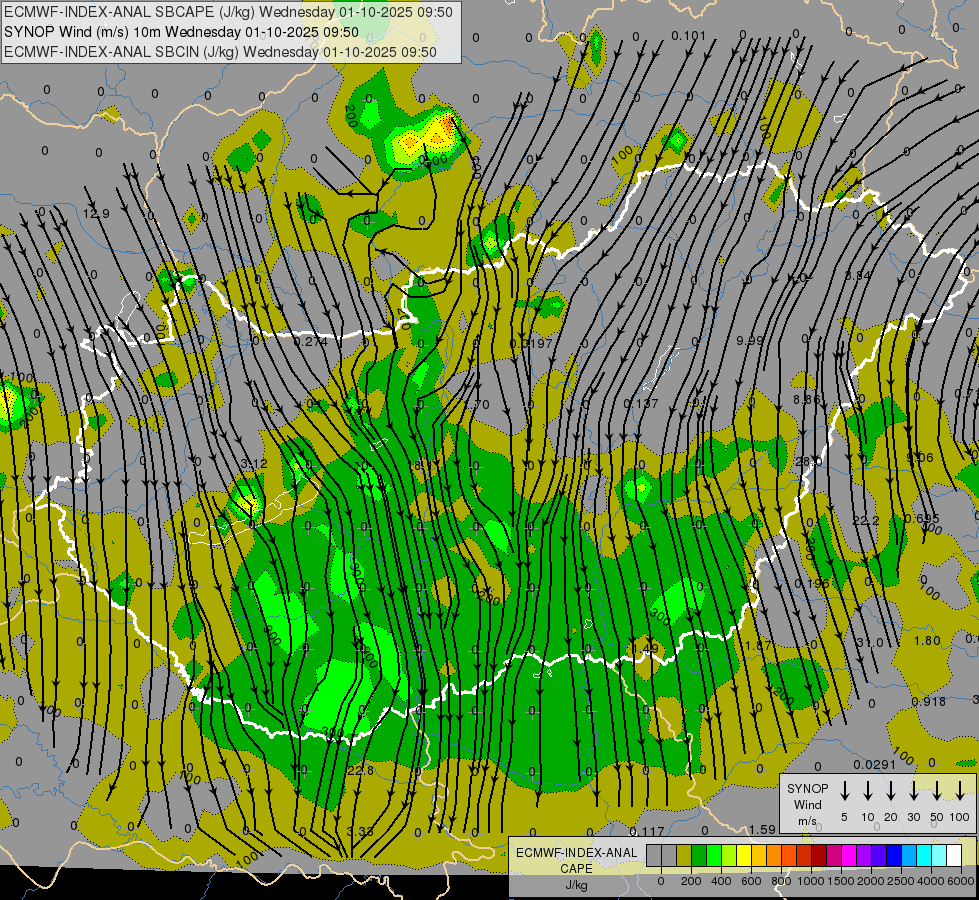
Task: Click the SYNOP Wind 10m title line
Action: tap(181, 32)
